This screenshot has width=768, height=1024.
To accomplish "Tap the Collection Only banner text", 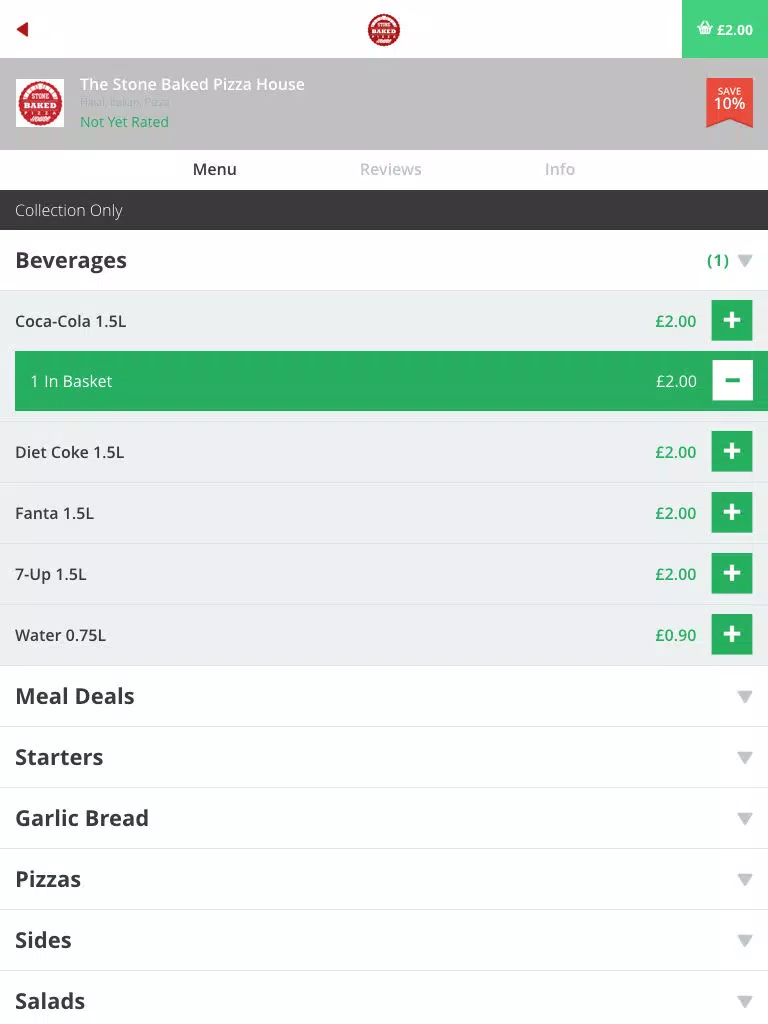I will click(x=69, y=210).
